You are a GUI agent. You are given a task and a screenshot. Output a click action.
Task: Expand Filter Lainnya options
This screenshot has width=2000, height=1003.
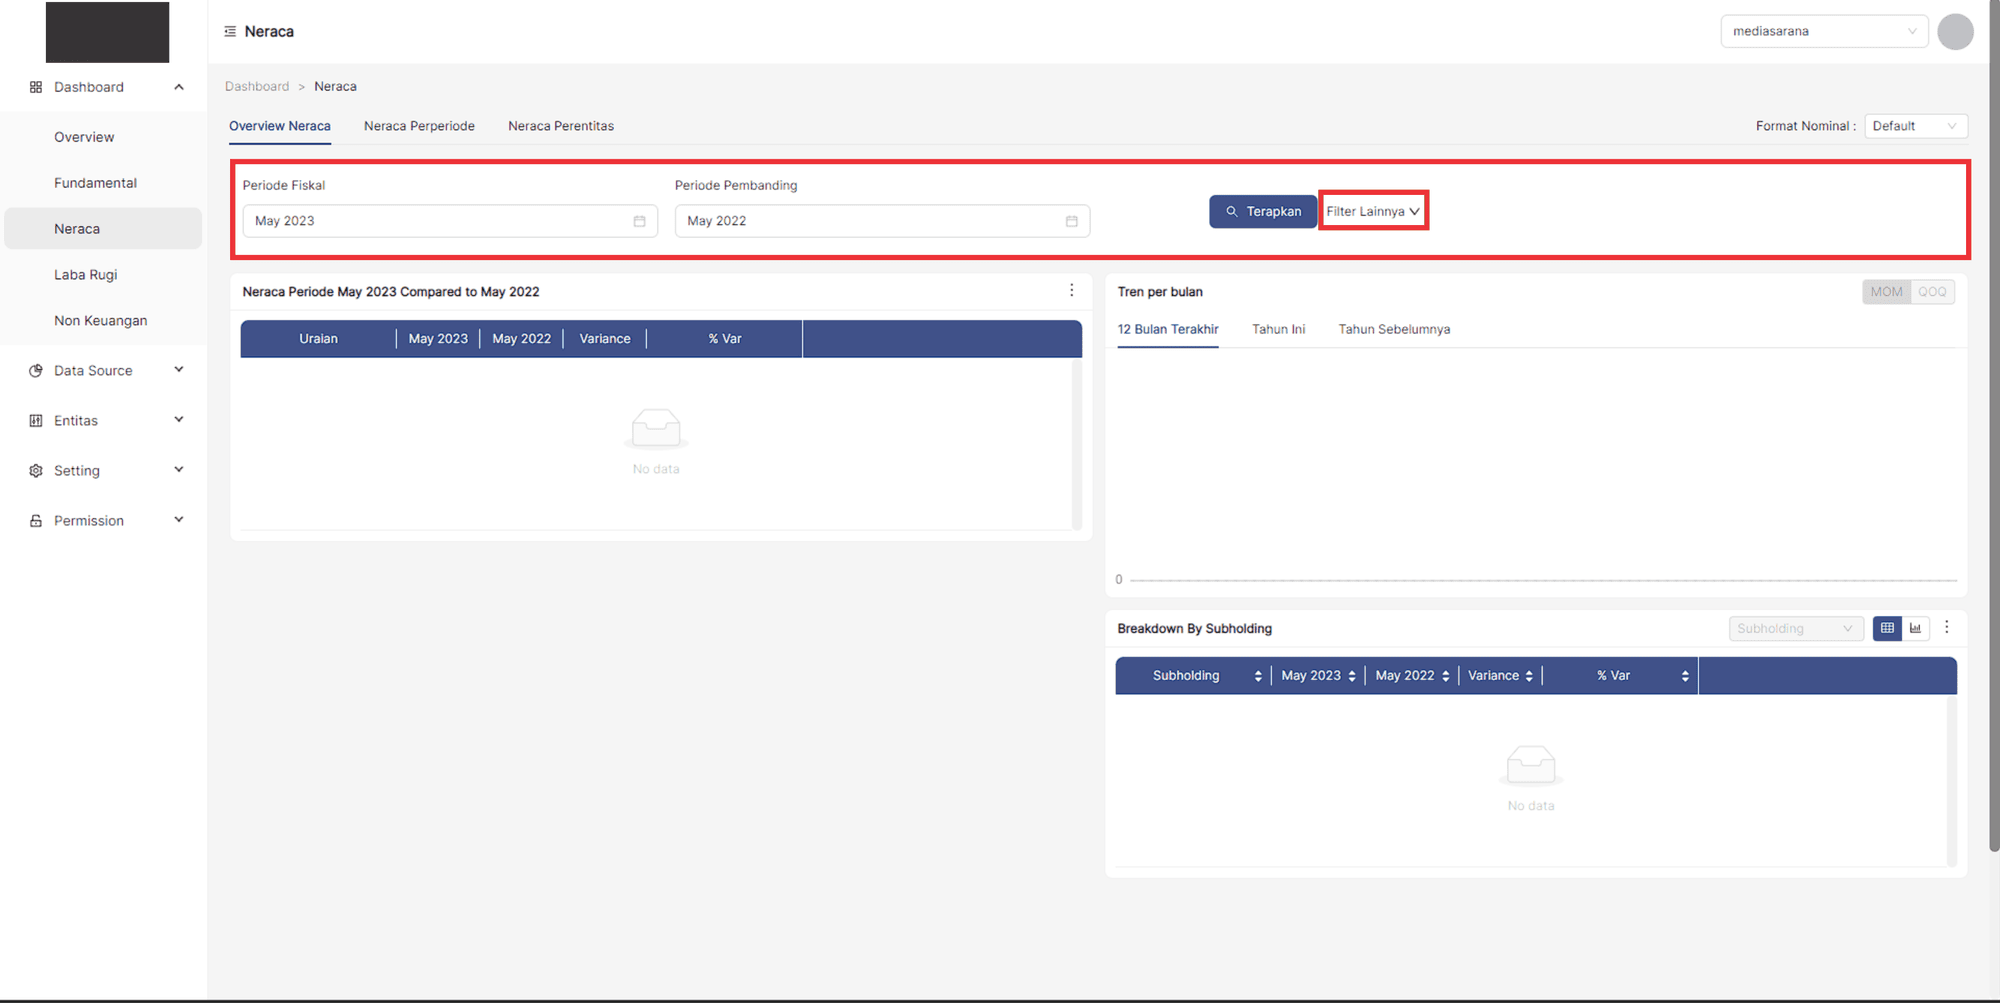coord(1373,211)
